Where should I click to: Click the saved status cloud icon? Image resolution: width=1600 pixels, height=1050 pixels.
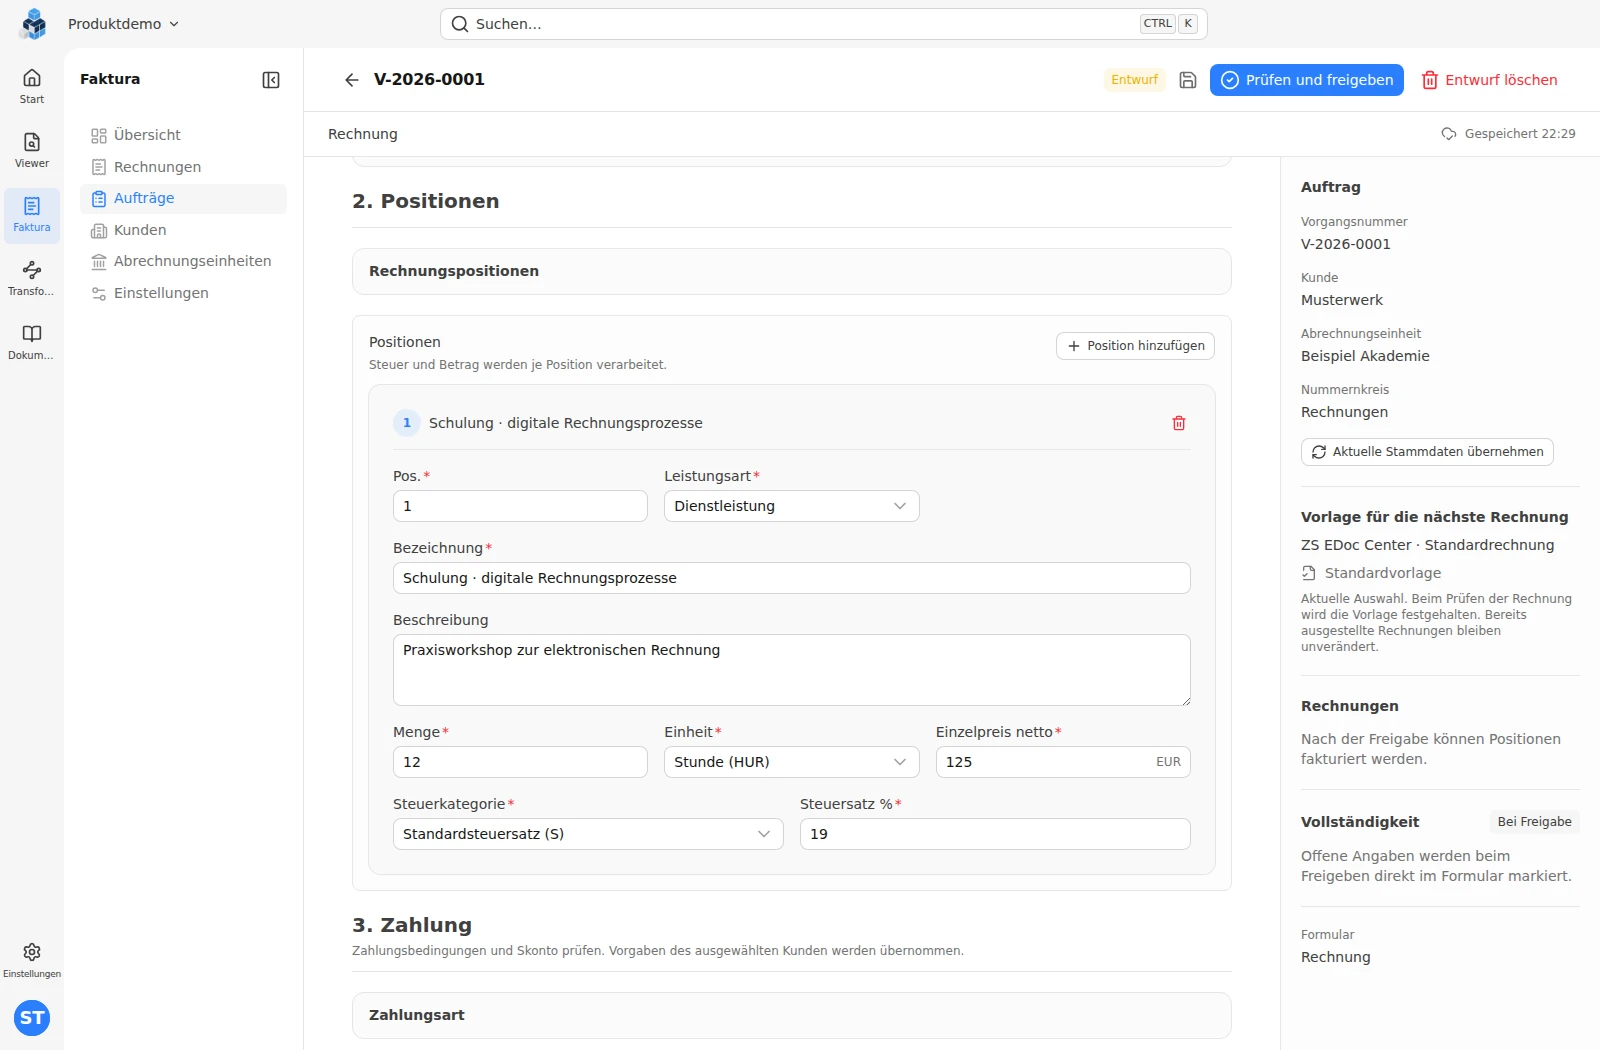pos(1448,134)
